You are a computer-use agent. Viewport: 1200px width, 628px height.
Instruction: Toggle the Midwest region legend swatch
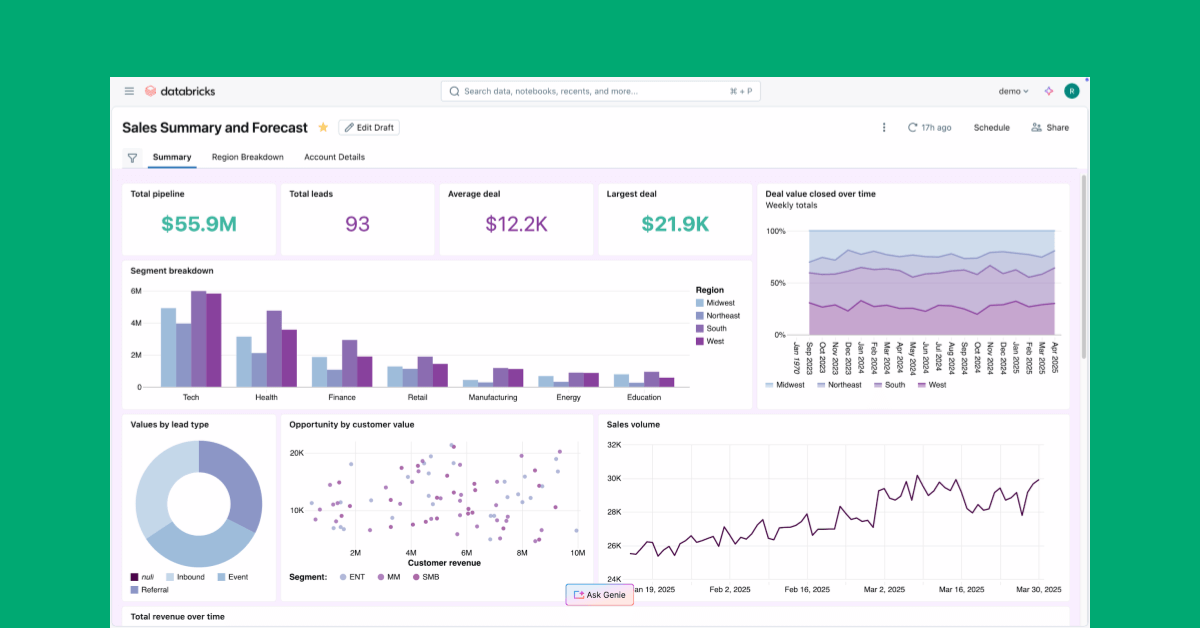click(701, 303)
